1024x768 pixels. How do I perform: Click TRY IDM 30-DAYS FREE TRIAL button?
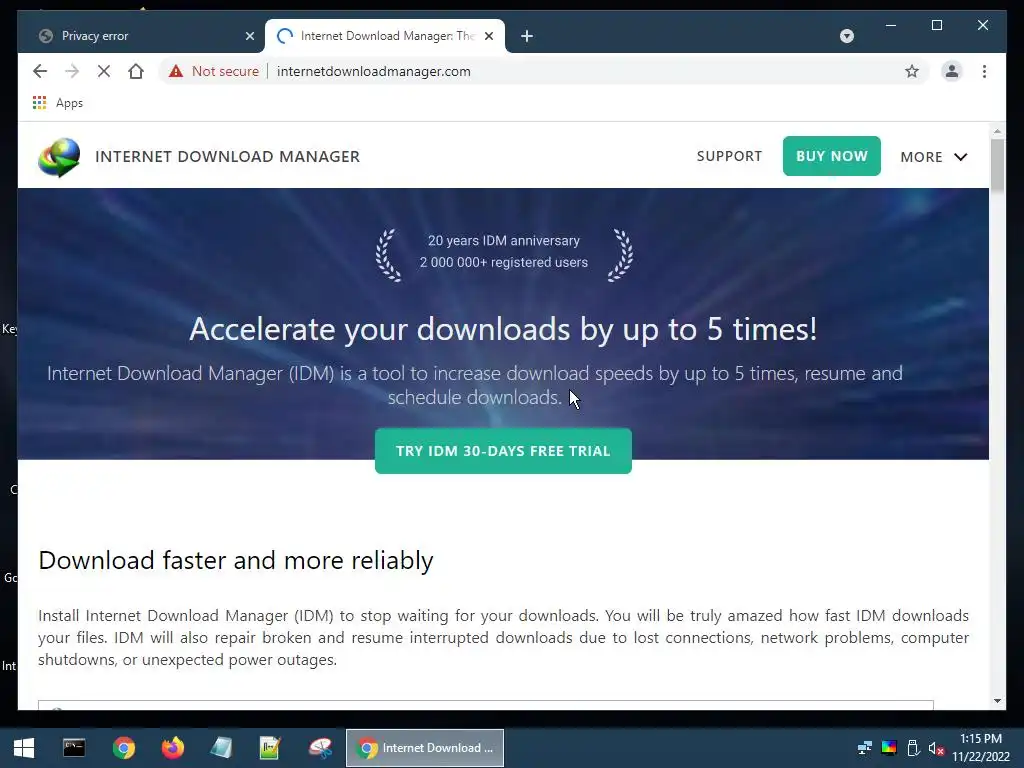503,451
